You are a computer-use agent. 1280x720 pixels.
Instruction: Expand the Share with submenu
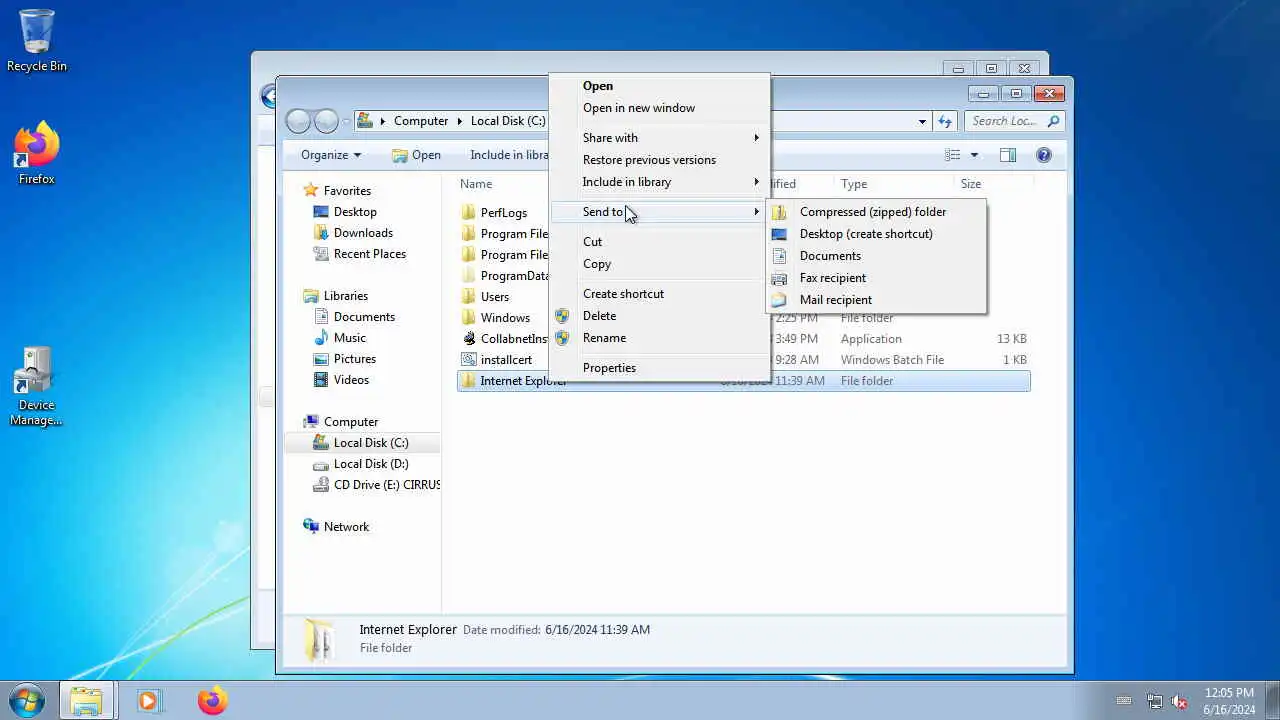click(659, 138)
